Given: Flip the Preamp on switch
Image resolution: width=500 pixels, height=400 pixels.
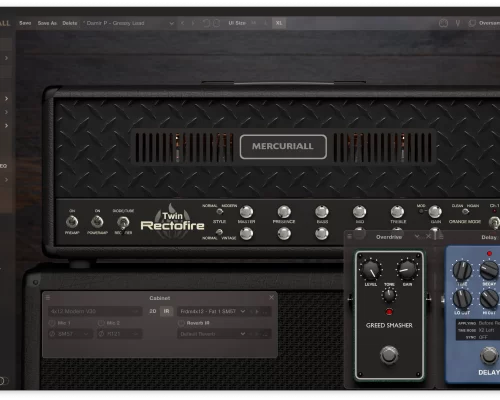Looking at the screenshot, I should [x=72, y=222].
